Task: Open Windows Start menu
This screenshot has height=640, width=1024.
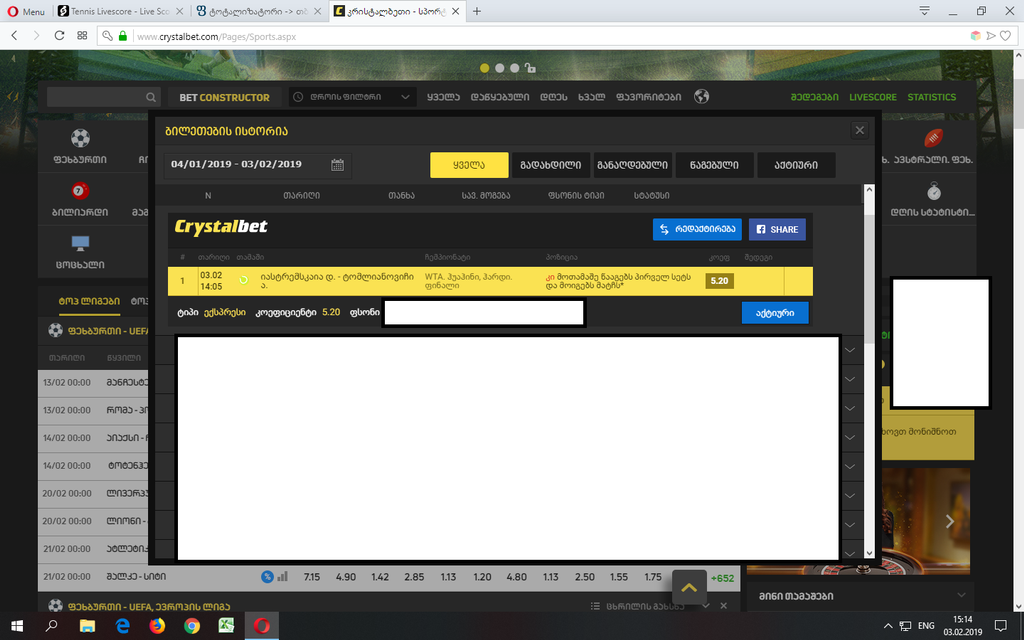Action: tap(17, 626)
